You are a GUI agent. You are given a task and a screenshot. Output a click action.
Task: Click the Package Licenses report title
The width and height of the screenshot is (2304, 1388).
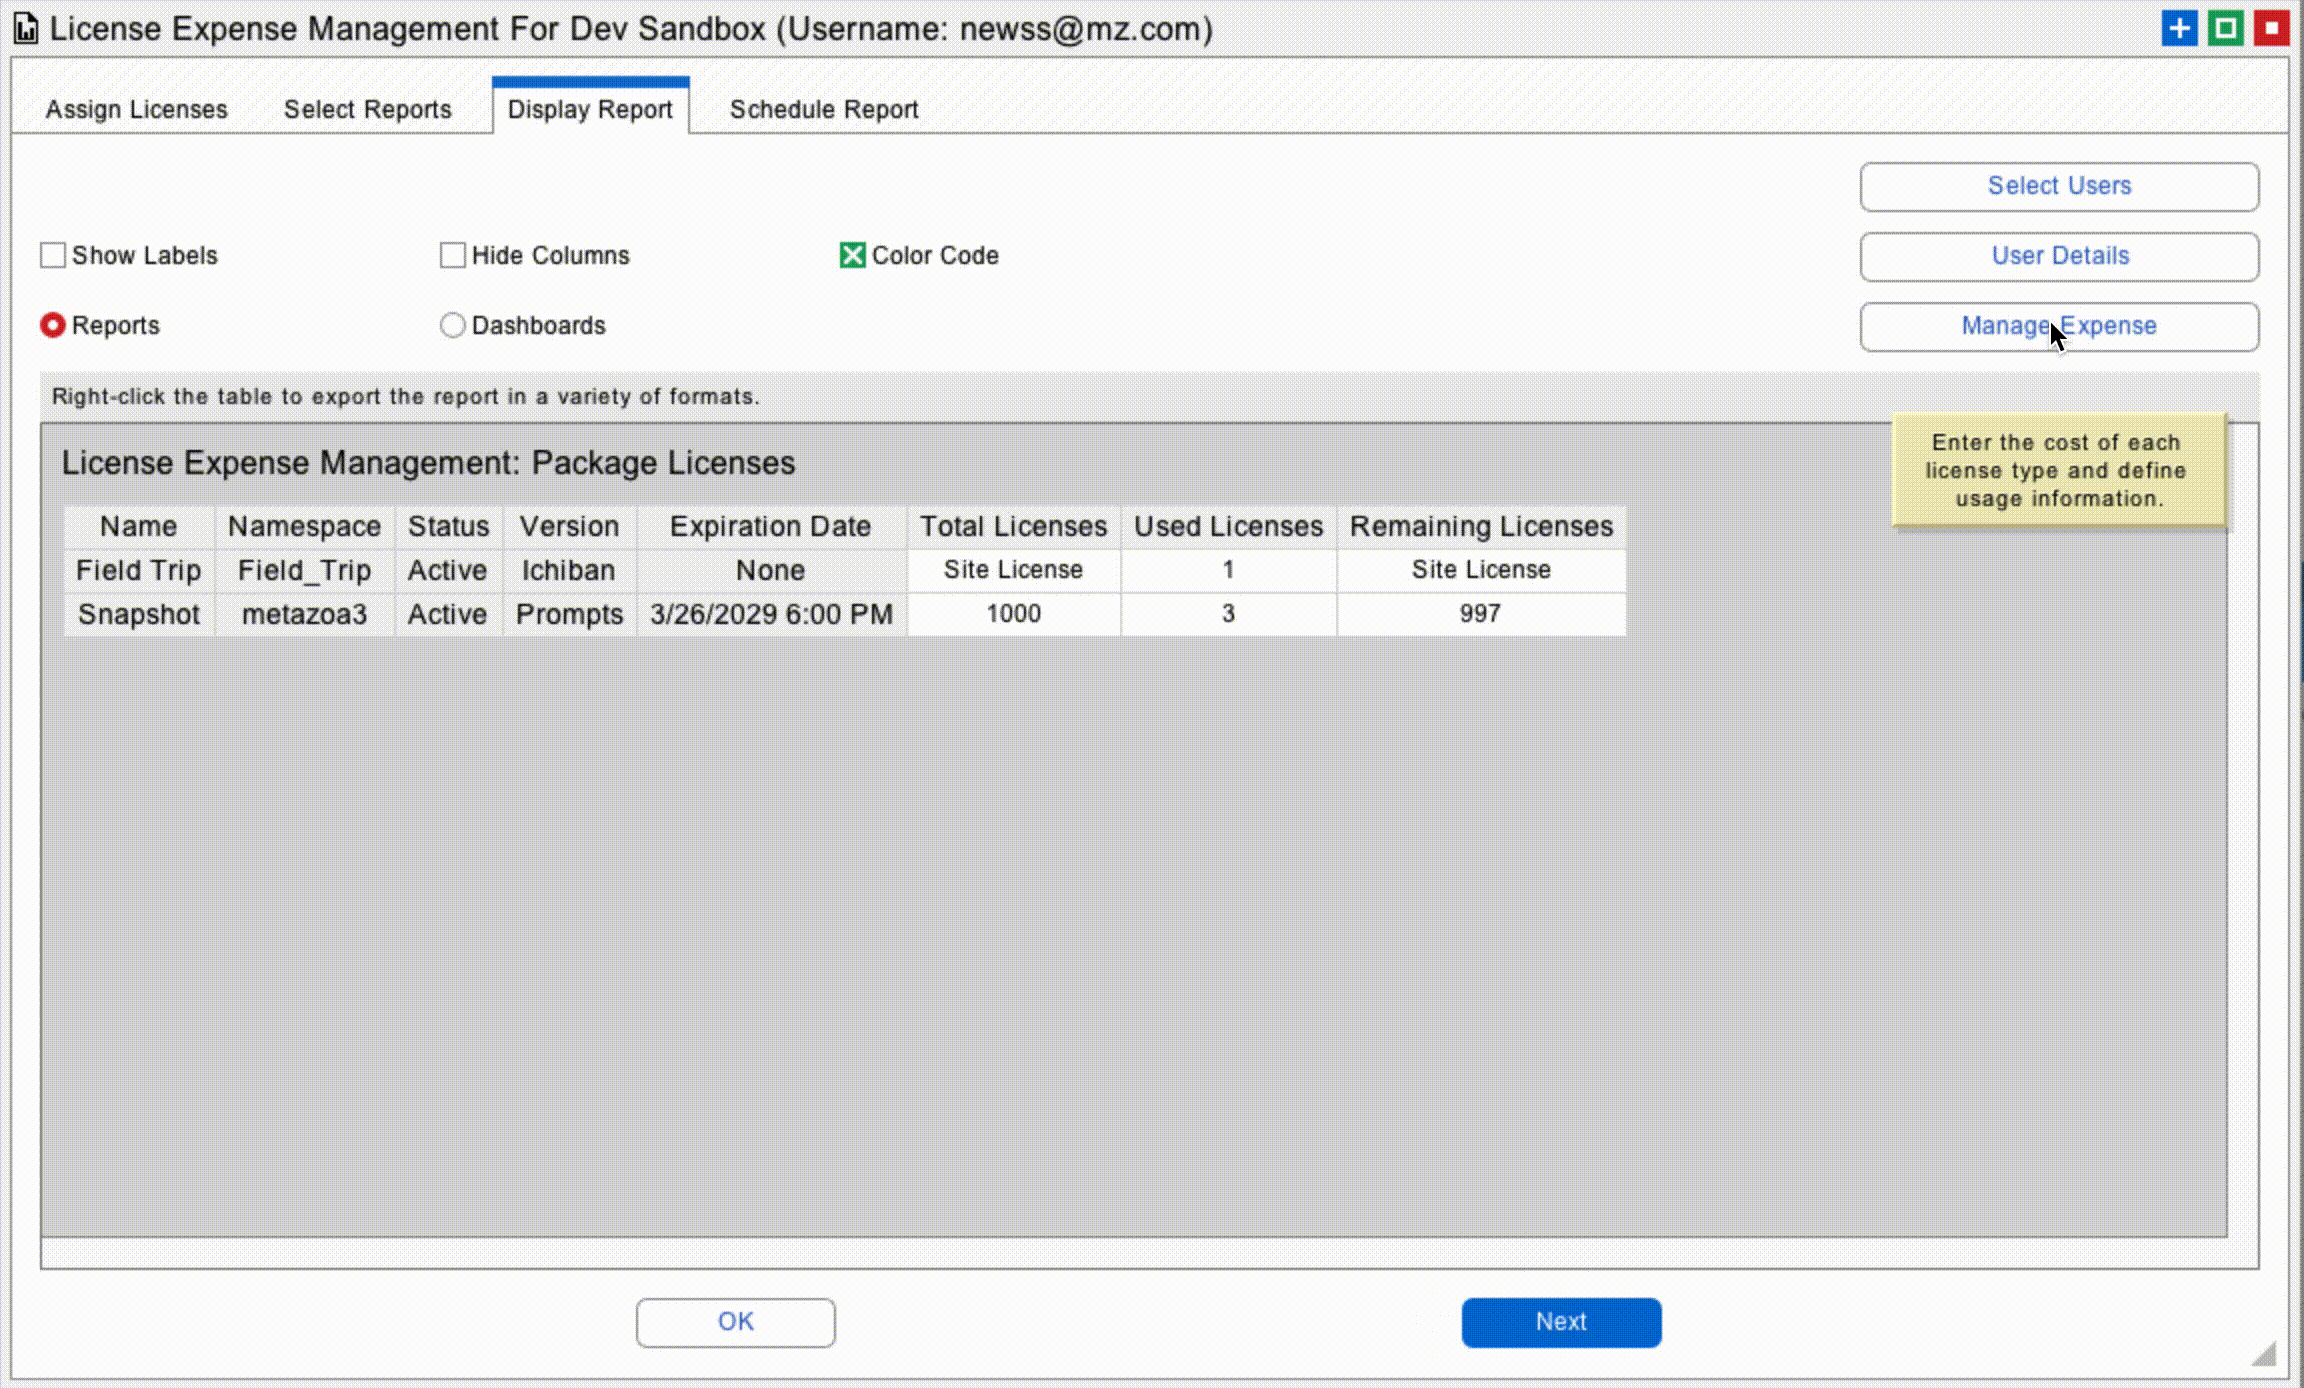tap(428, 463)
